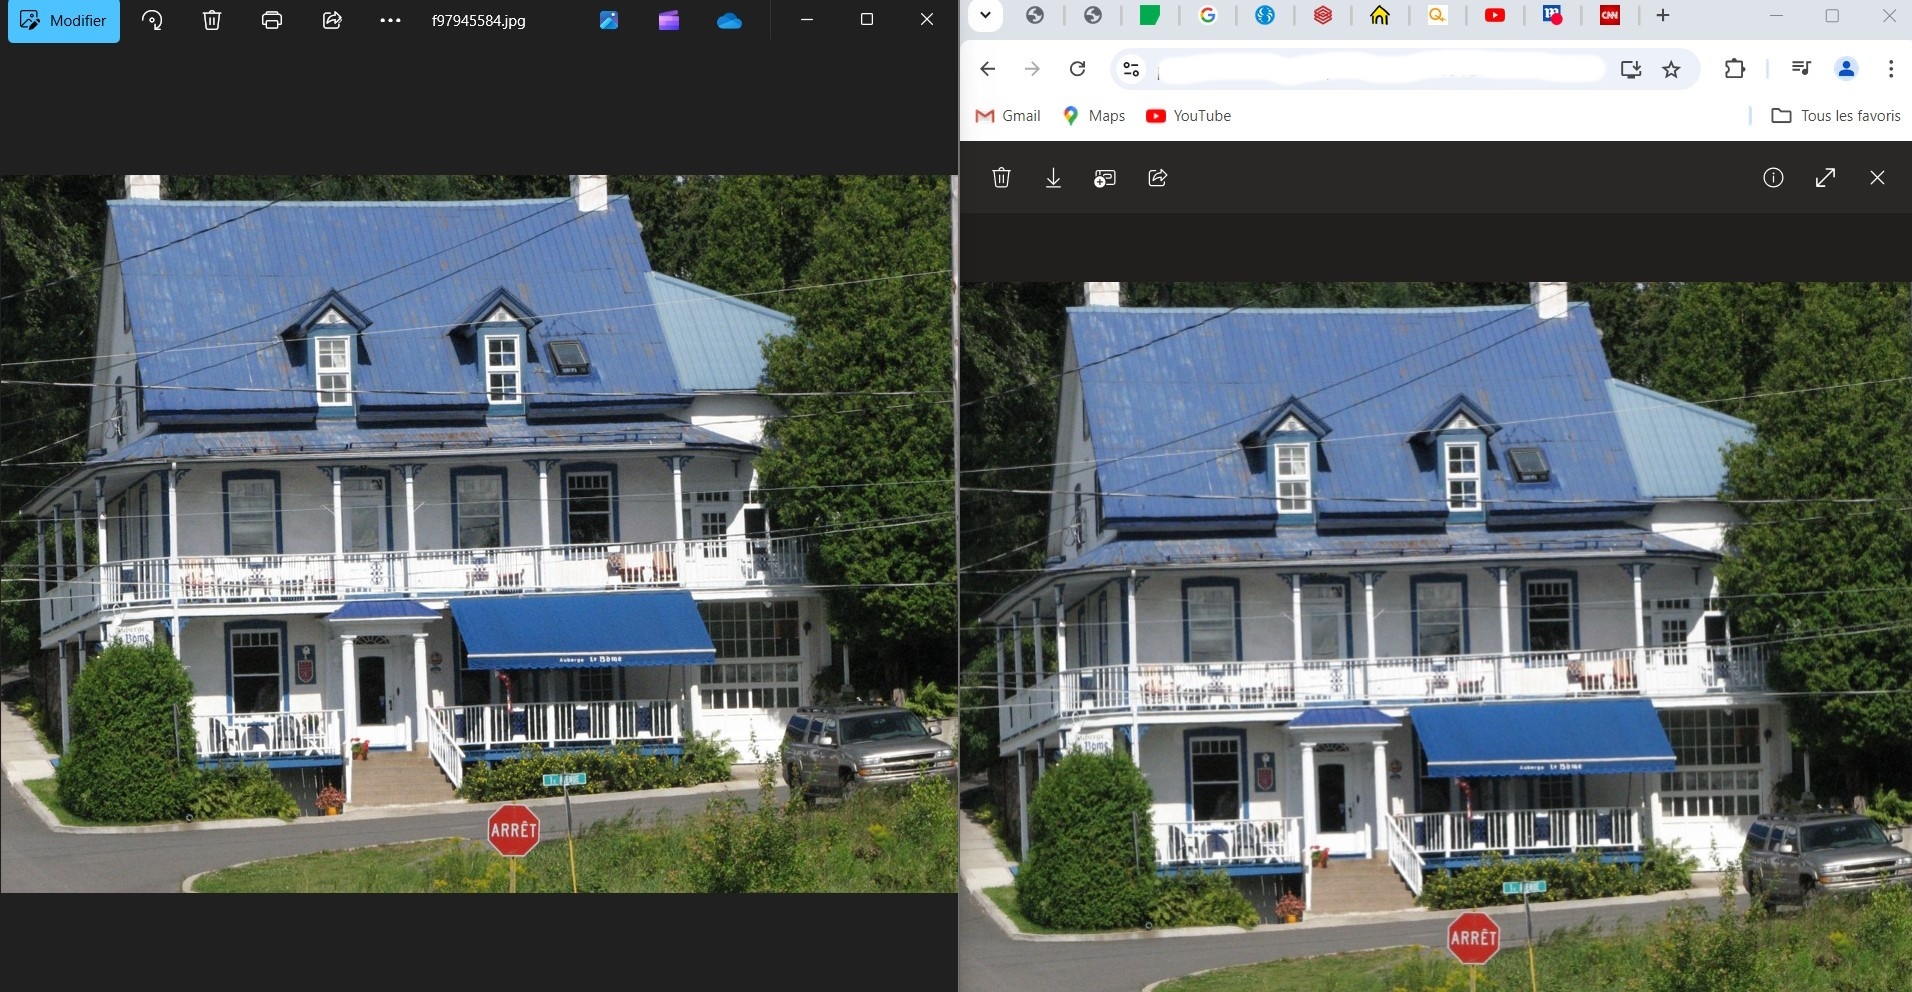
Task: Switch to the orange magnifier Q tab
Action: 1437,15
